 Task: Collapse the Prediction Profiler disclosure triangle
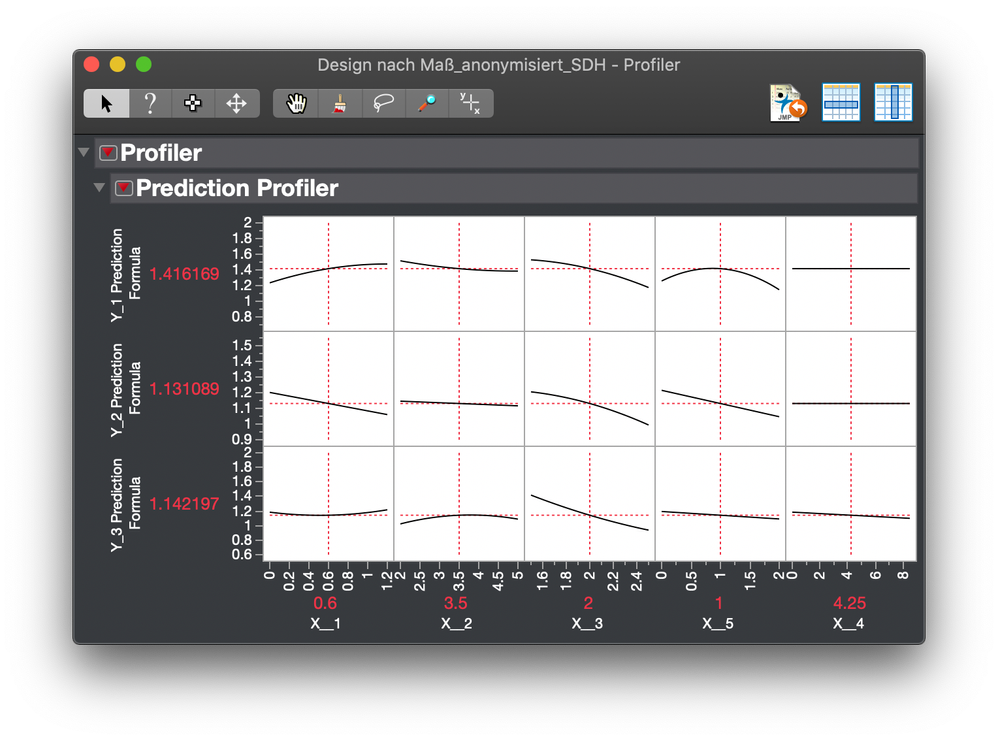(x=99, y=187)
